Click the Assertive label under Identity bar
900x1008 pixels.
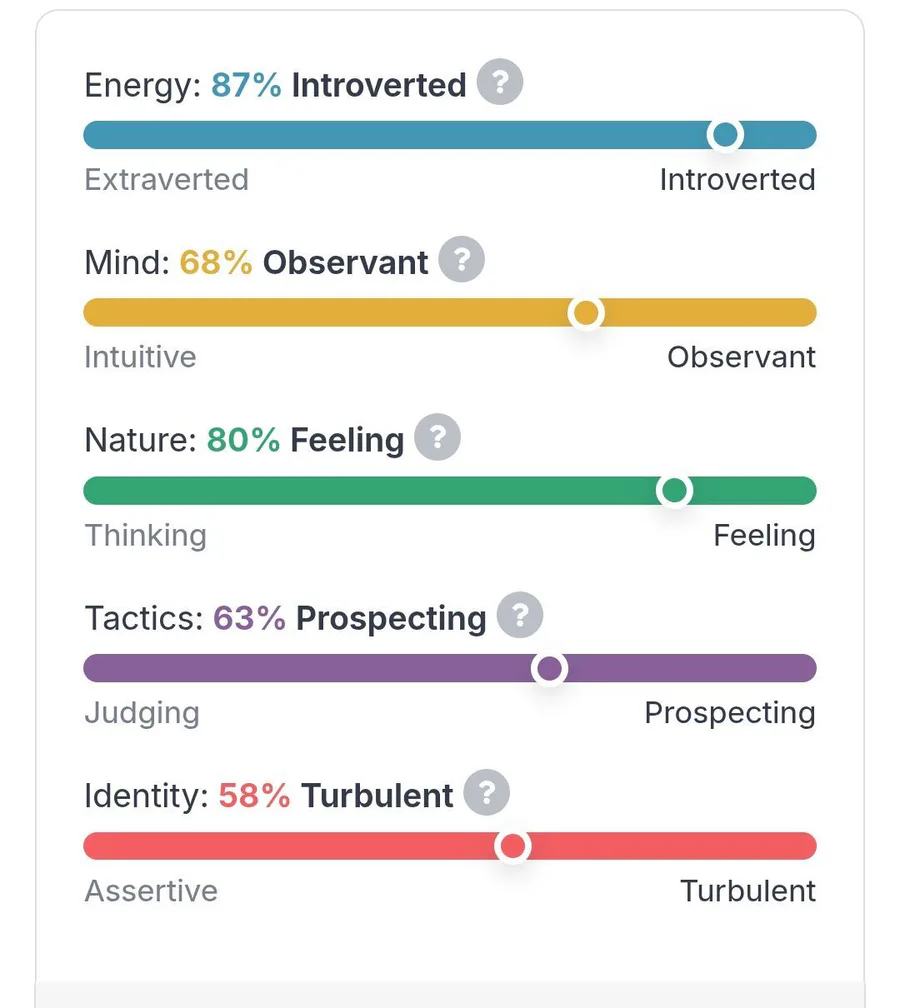click(x=151, y=891)
